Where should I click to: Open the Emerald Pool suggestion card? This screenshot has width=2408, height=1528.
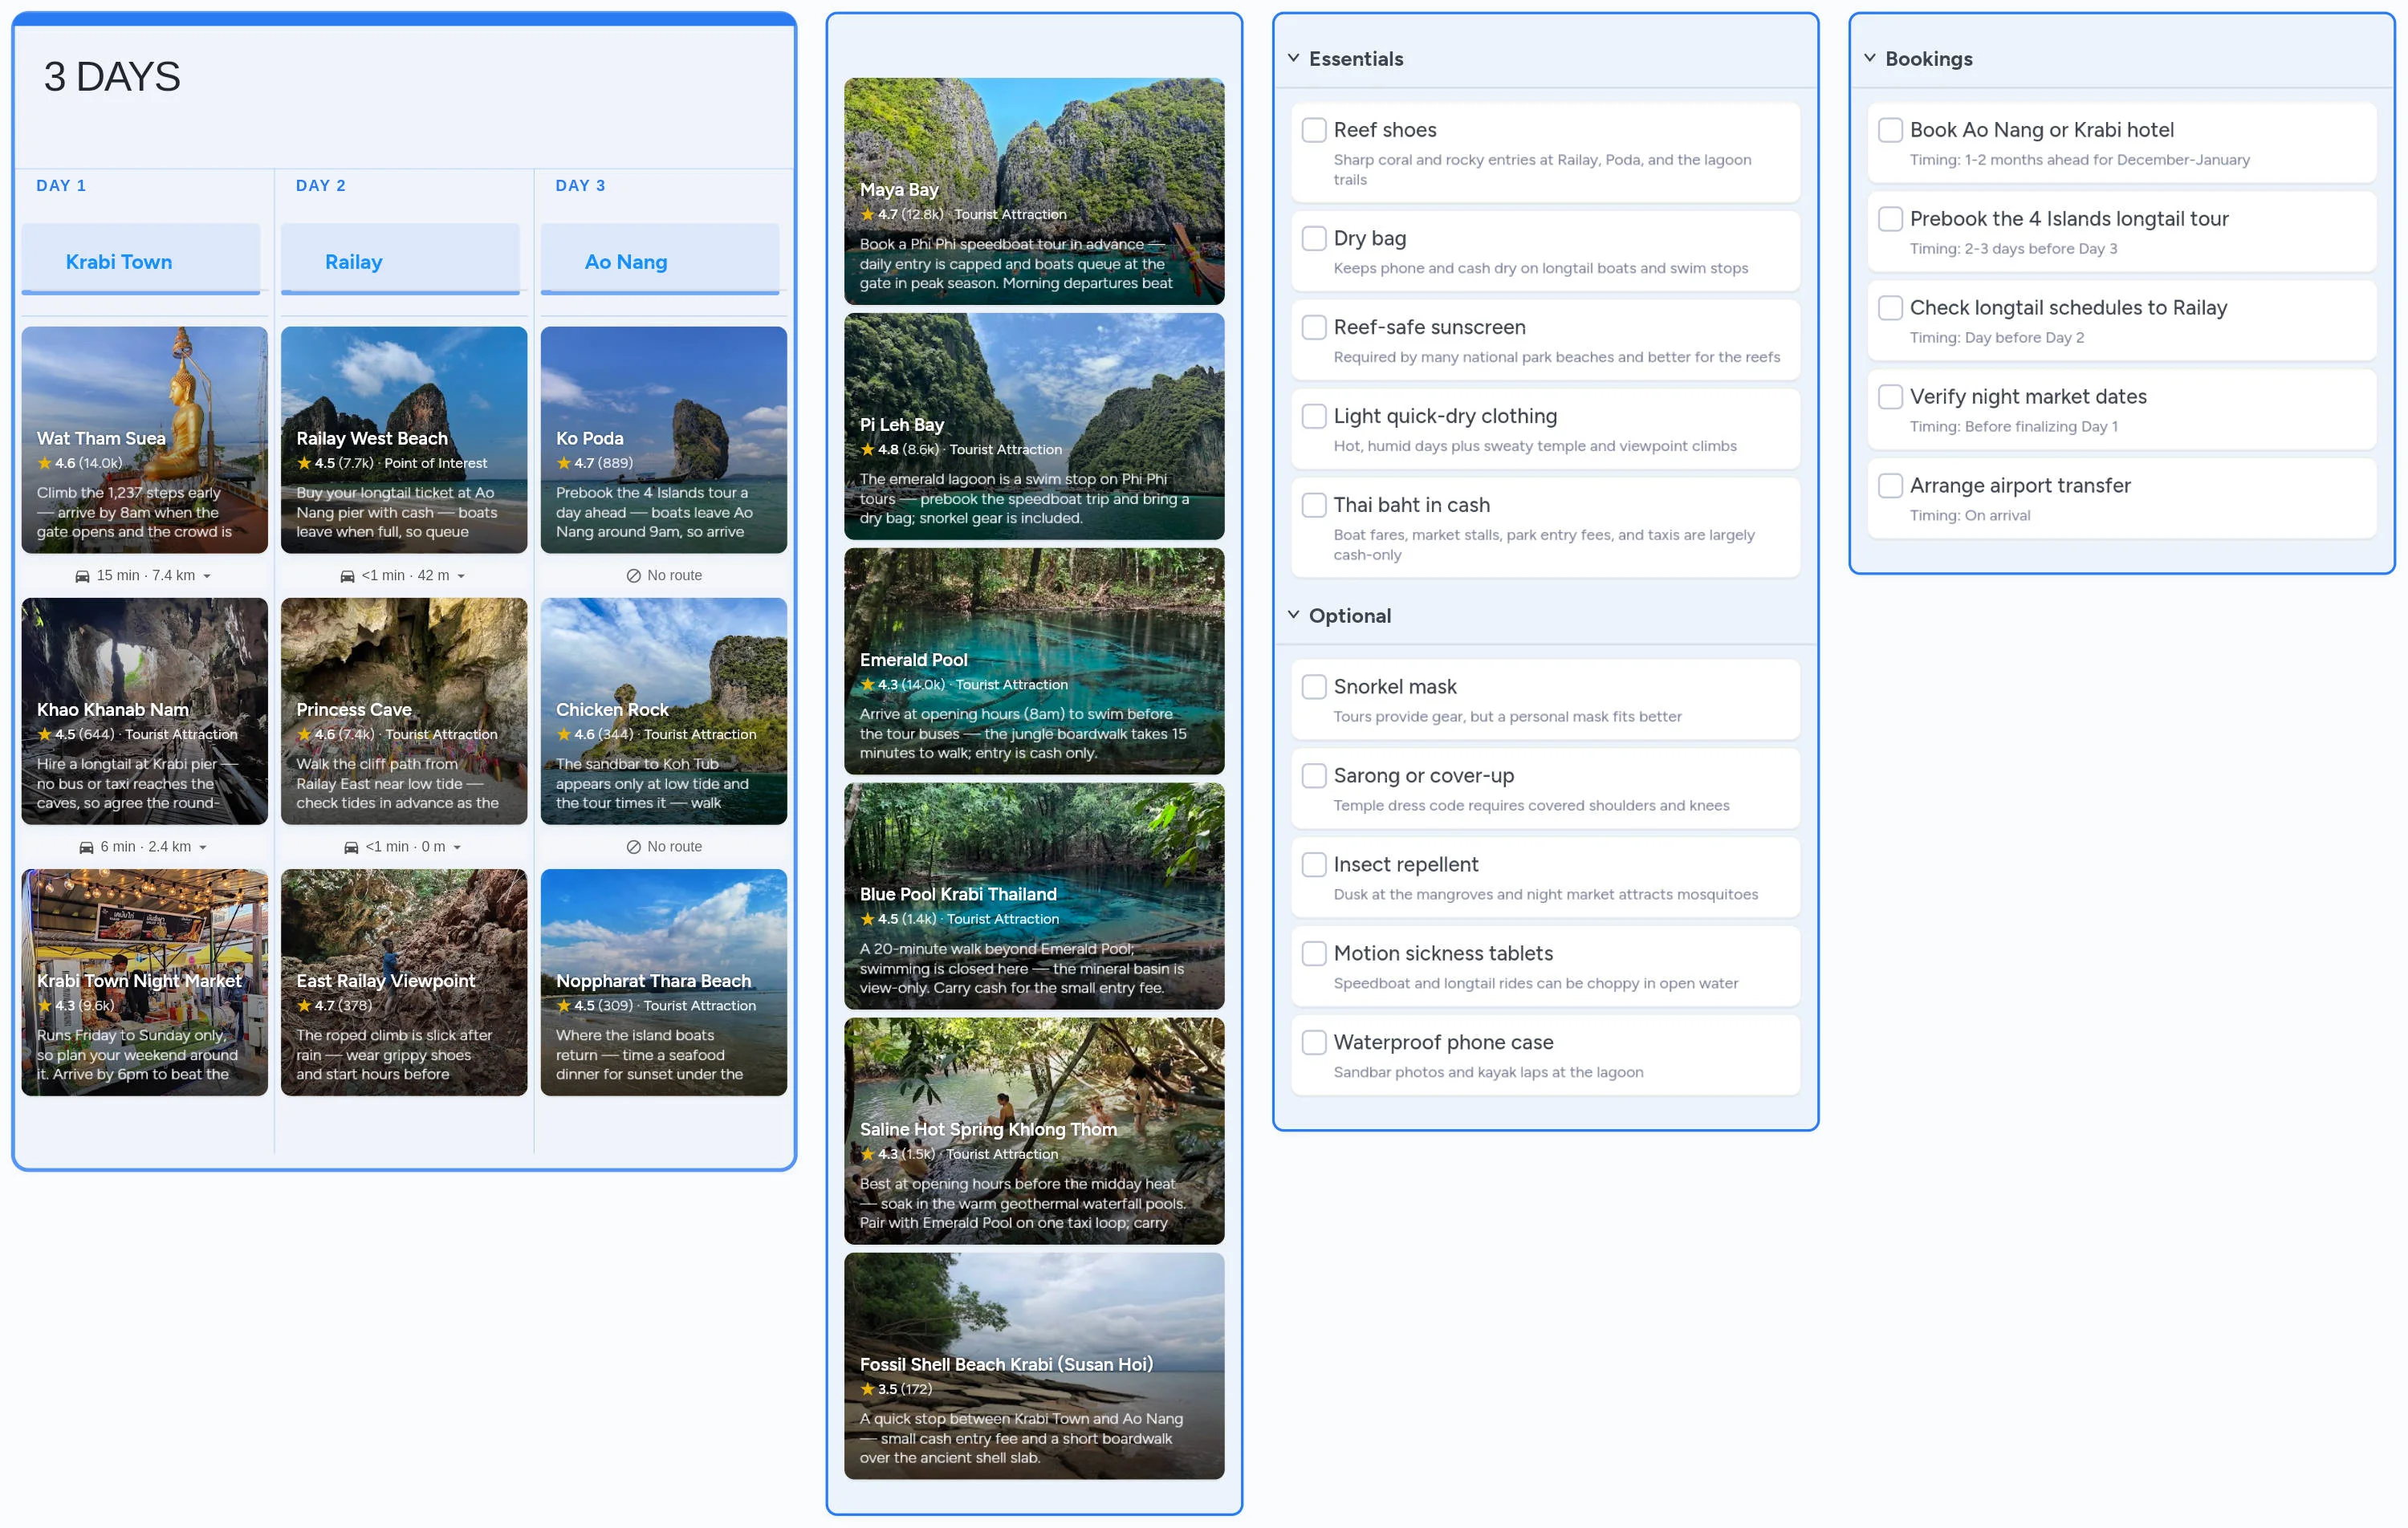pos(1034,661)
